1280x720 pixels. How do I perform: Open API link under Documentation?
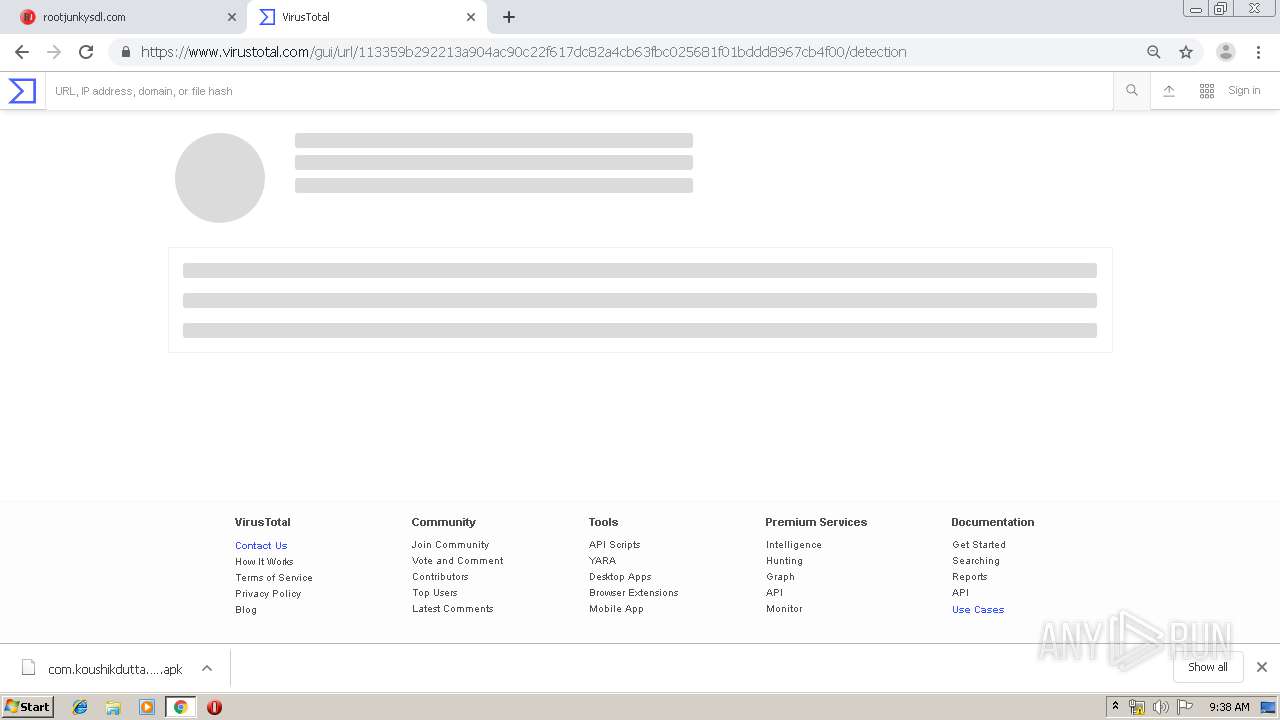pos(960,593)
